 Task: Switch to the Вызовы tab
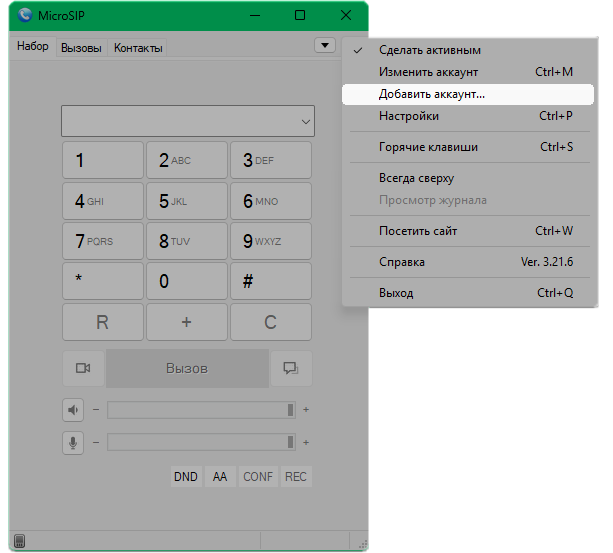point(81,48)
